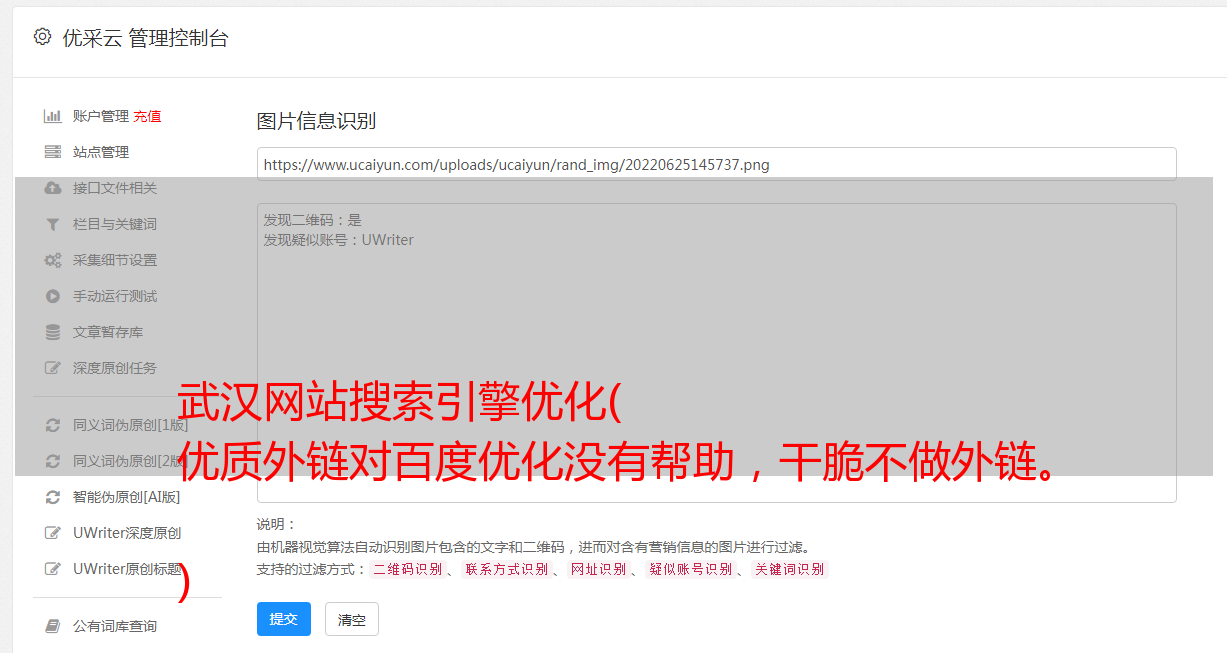Open 接口文件相关 menu item
The height and width of the screenshot is (653, 1227).
point(114,188)
